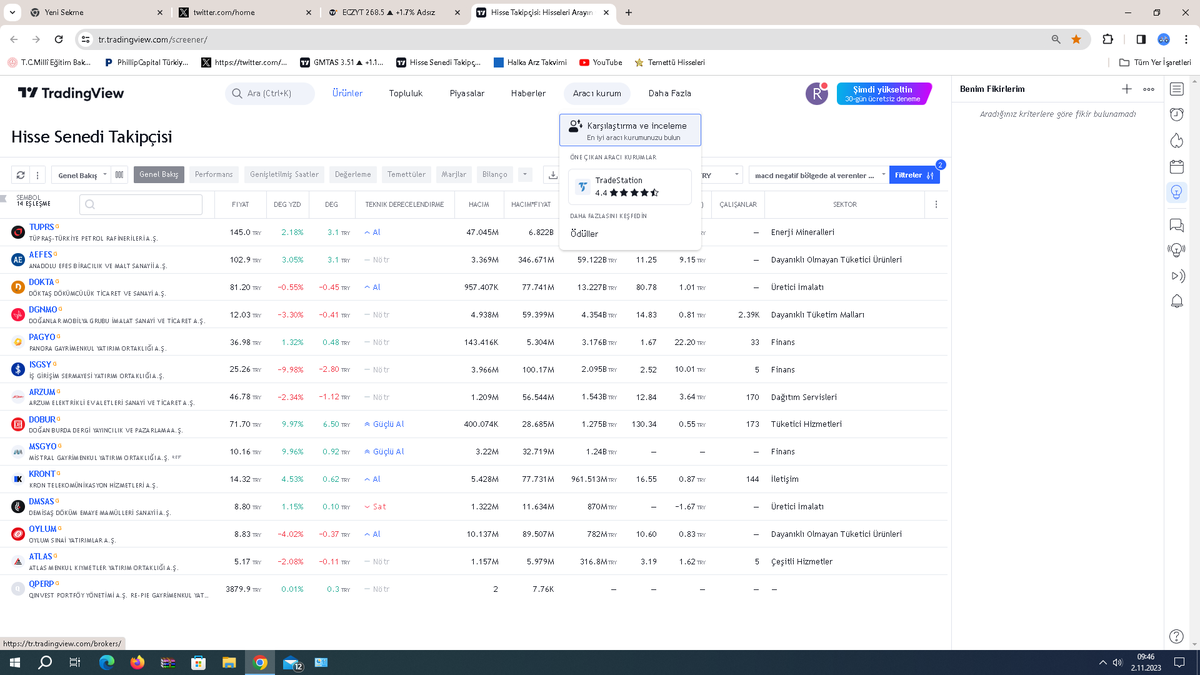The image size is (1200, 675).
Task: Open the Temettü Hisseleri bookmark
Action: (669, 62)
